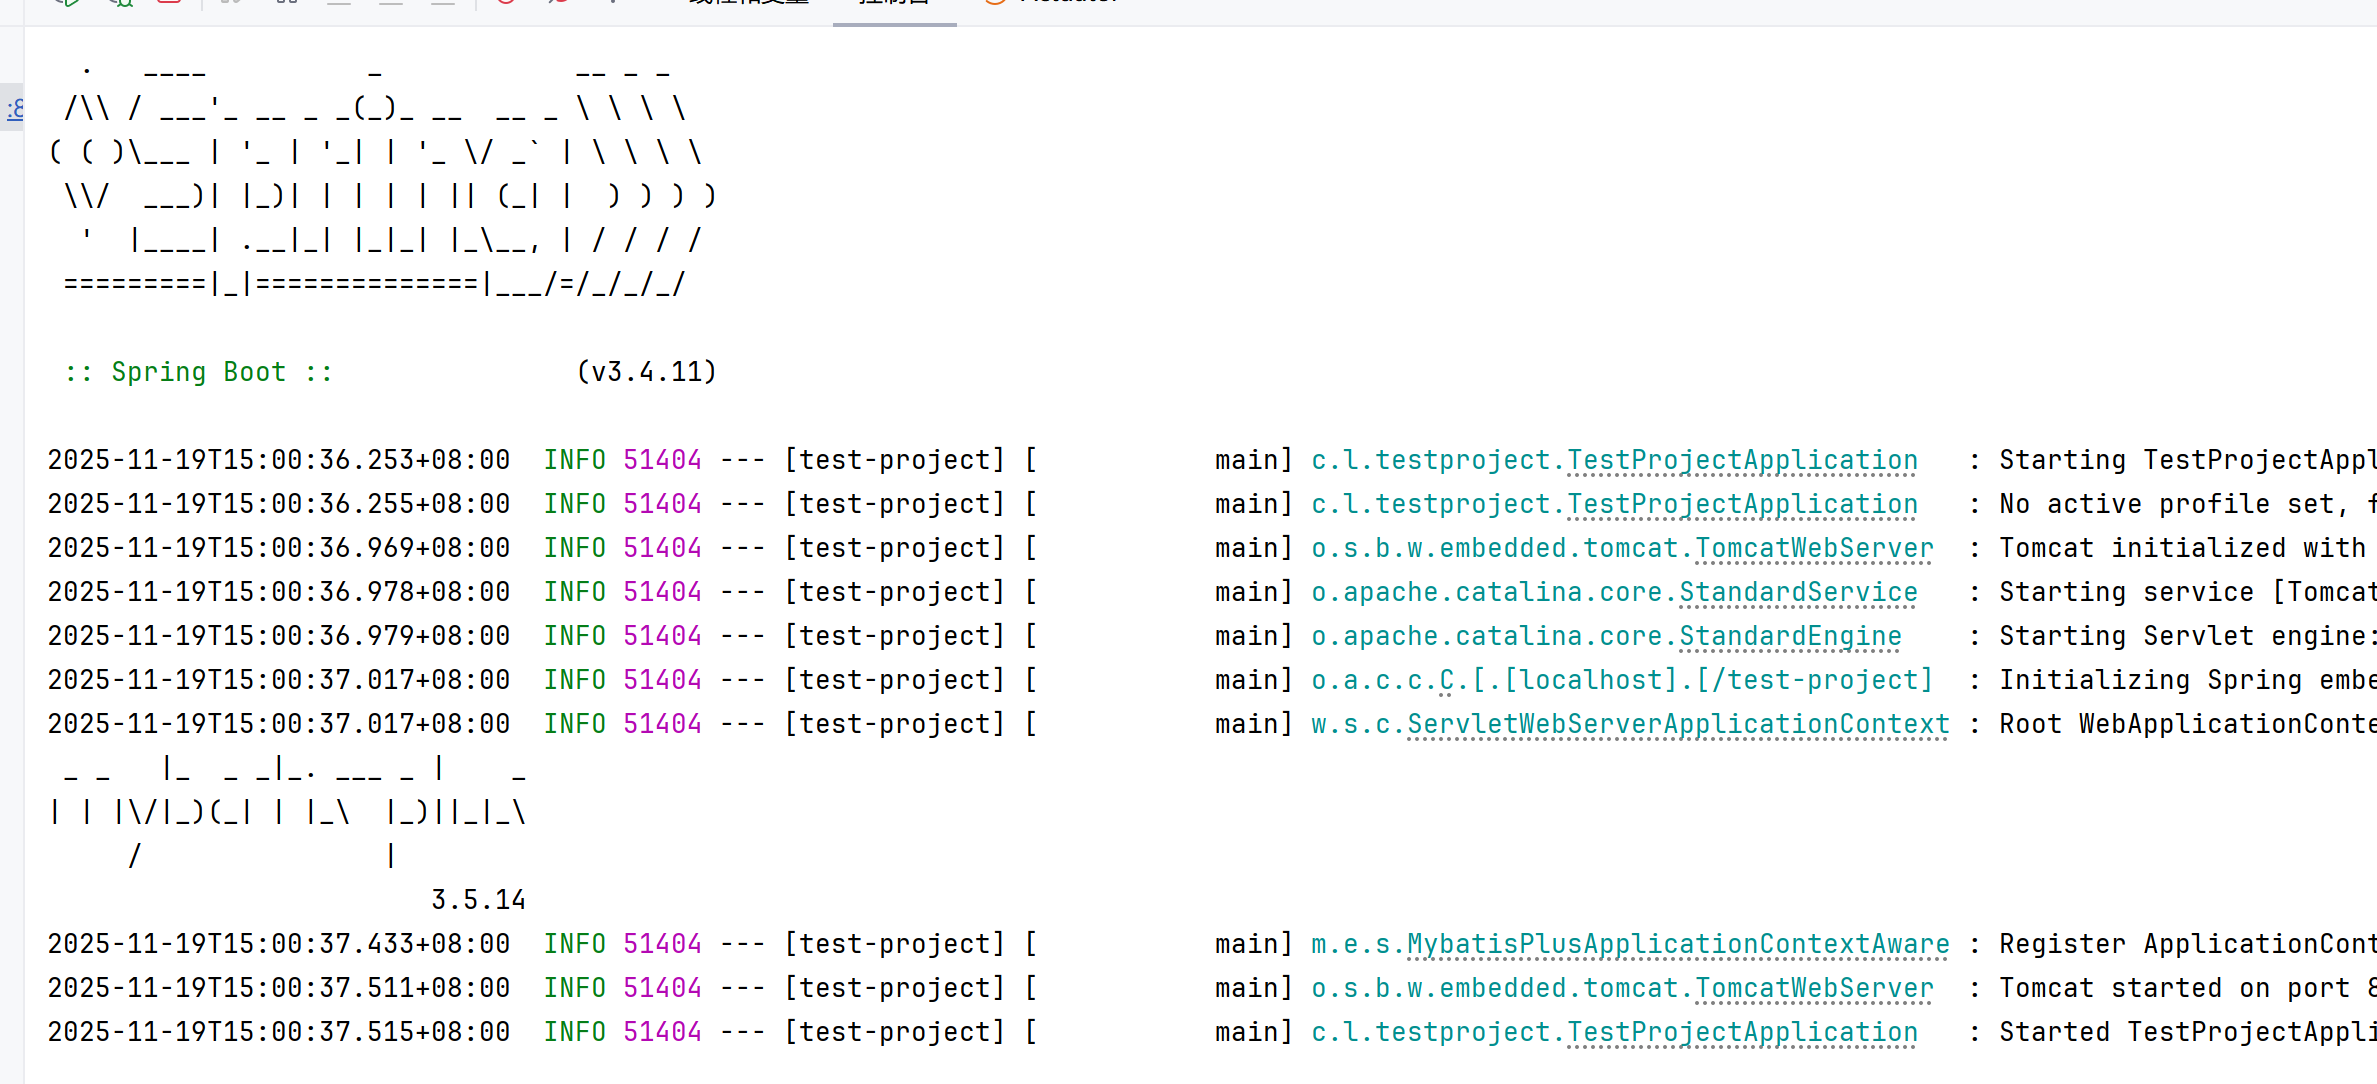The width and height of the screenshot is (2377, 1084).
Task: Open TestProjectApplication link on 'No active profile' line
Action: coord(1741,504)
